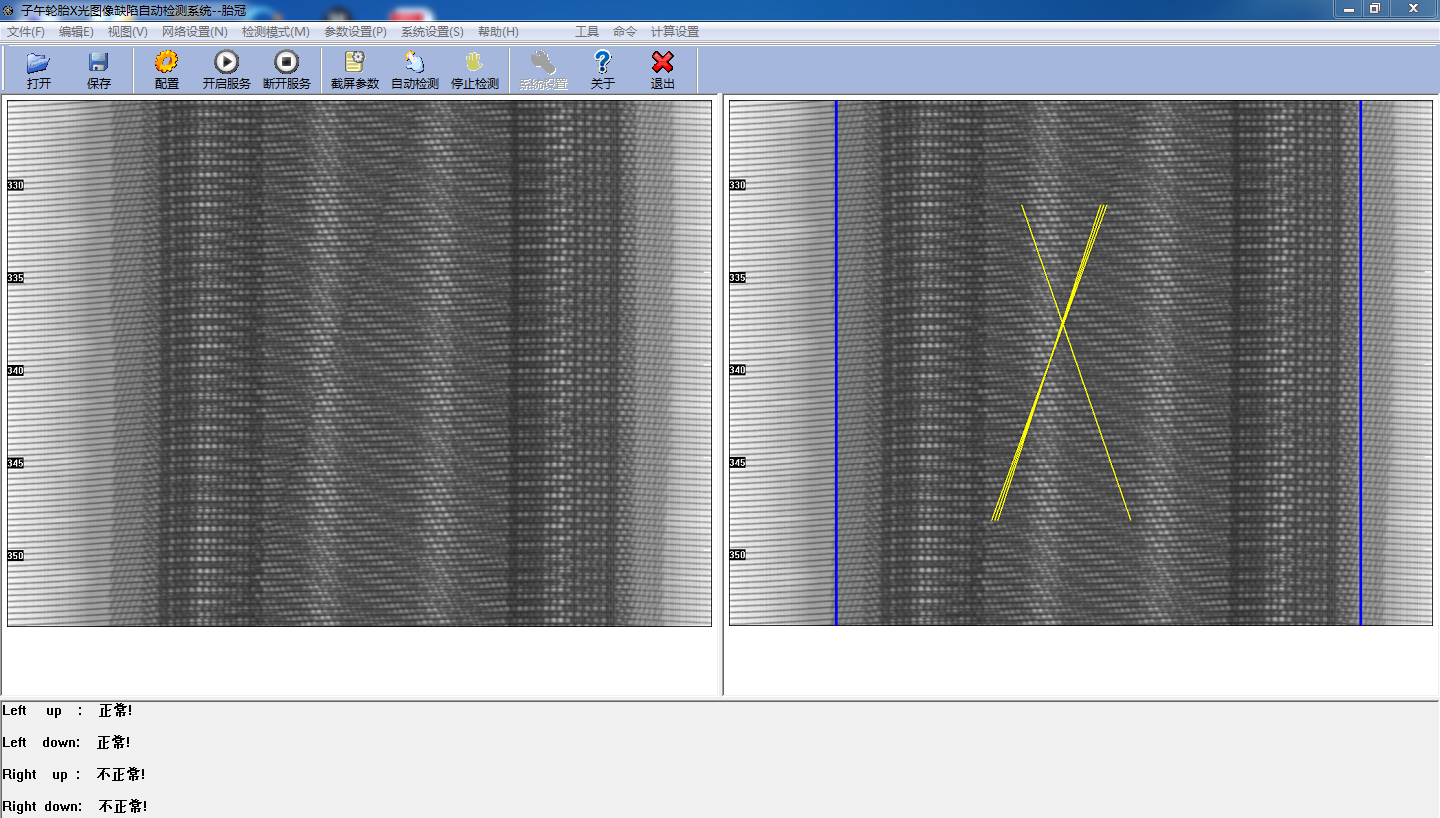Screen dimensions: 1440x818
Task: Start service with 开启服务 icon
Action: pyautogui.click(x=227, y=64)
